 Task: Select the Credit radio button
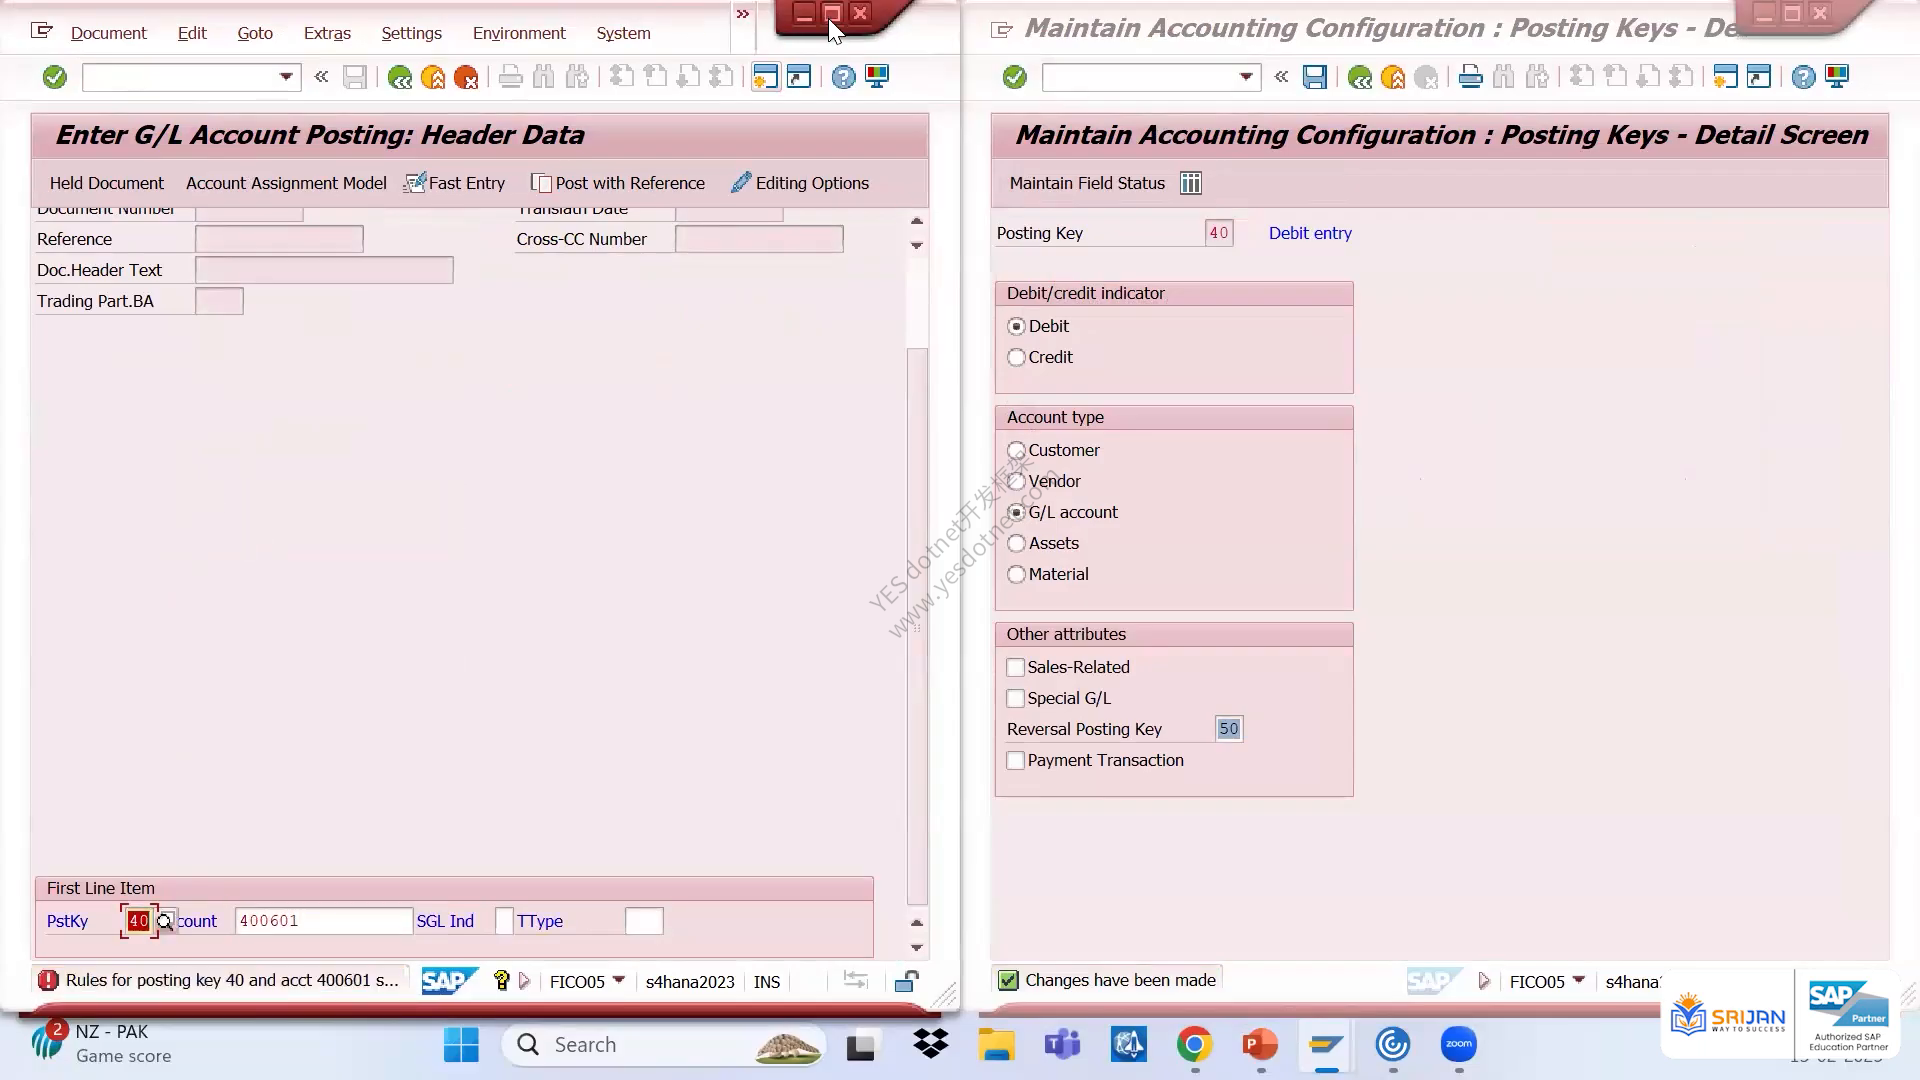[1016, 357]
